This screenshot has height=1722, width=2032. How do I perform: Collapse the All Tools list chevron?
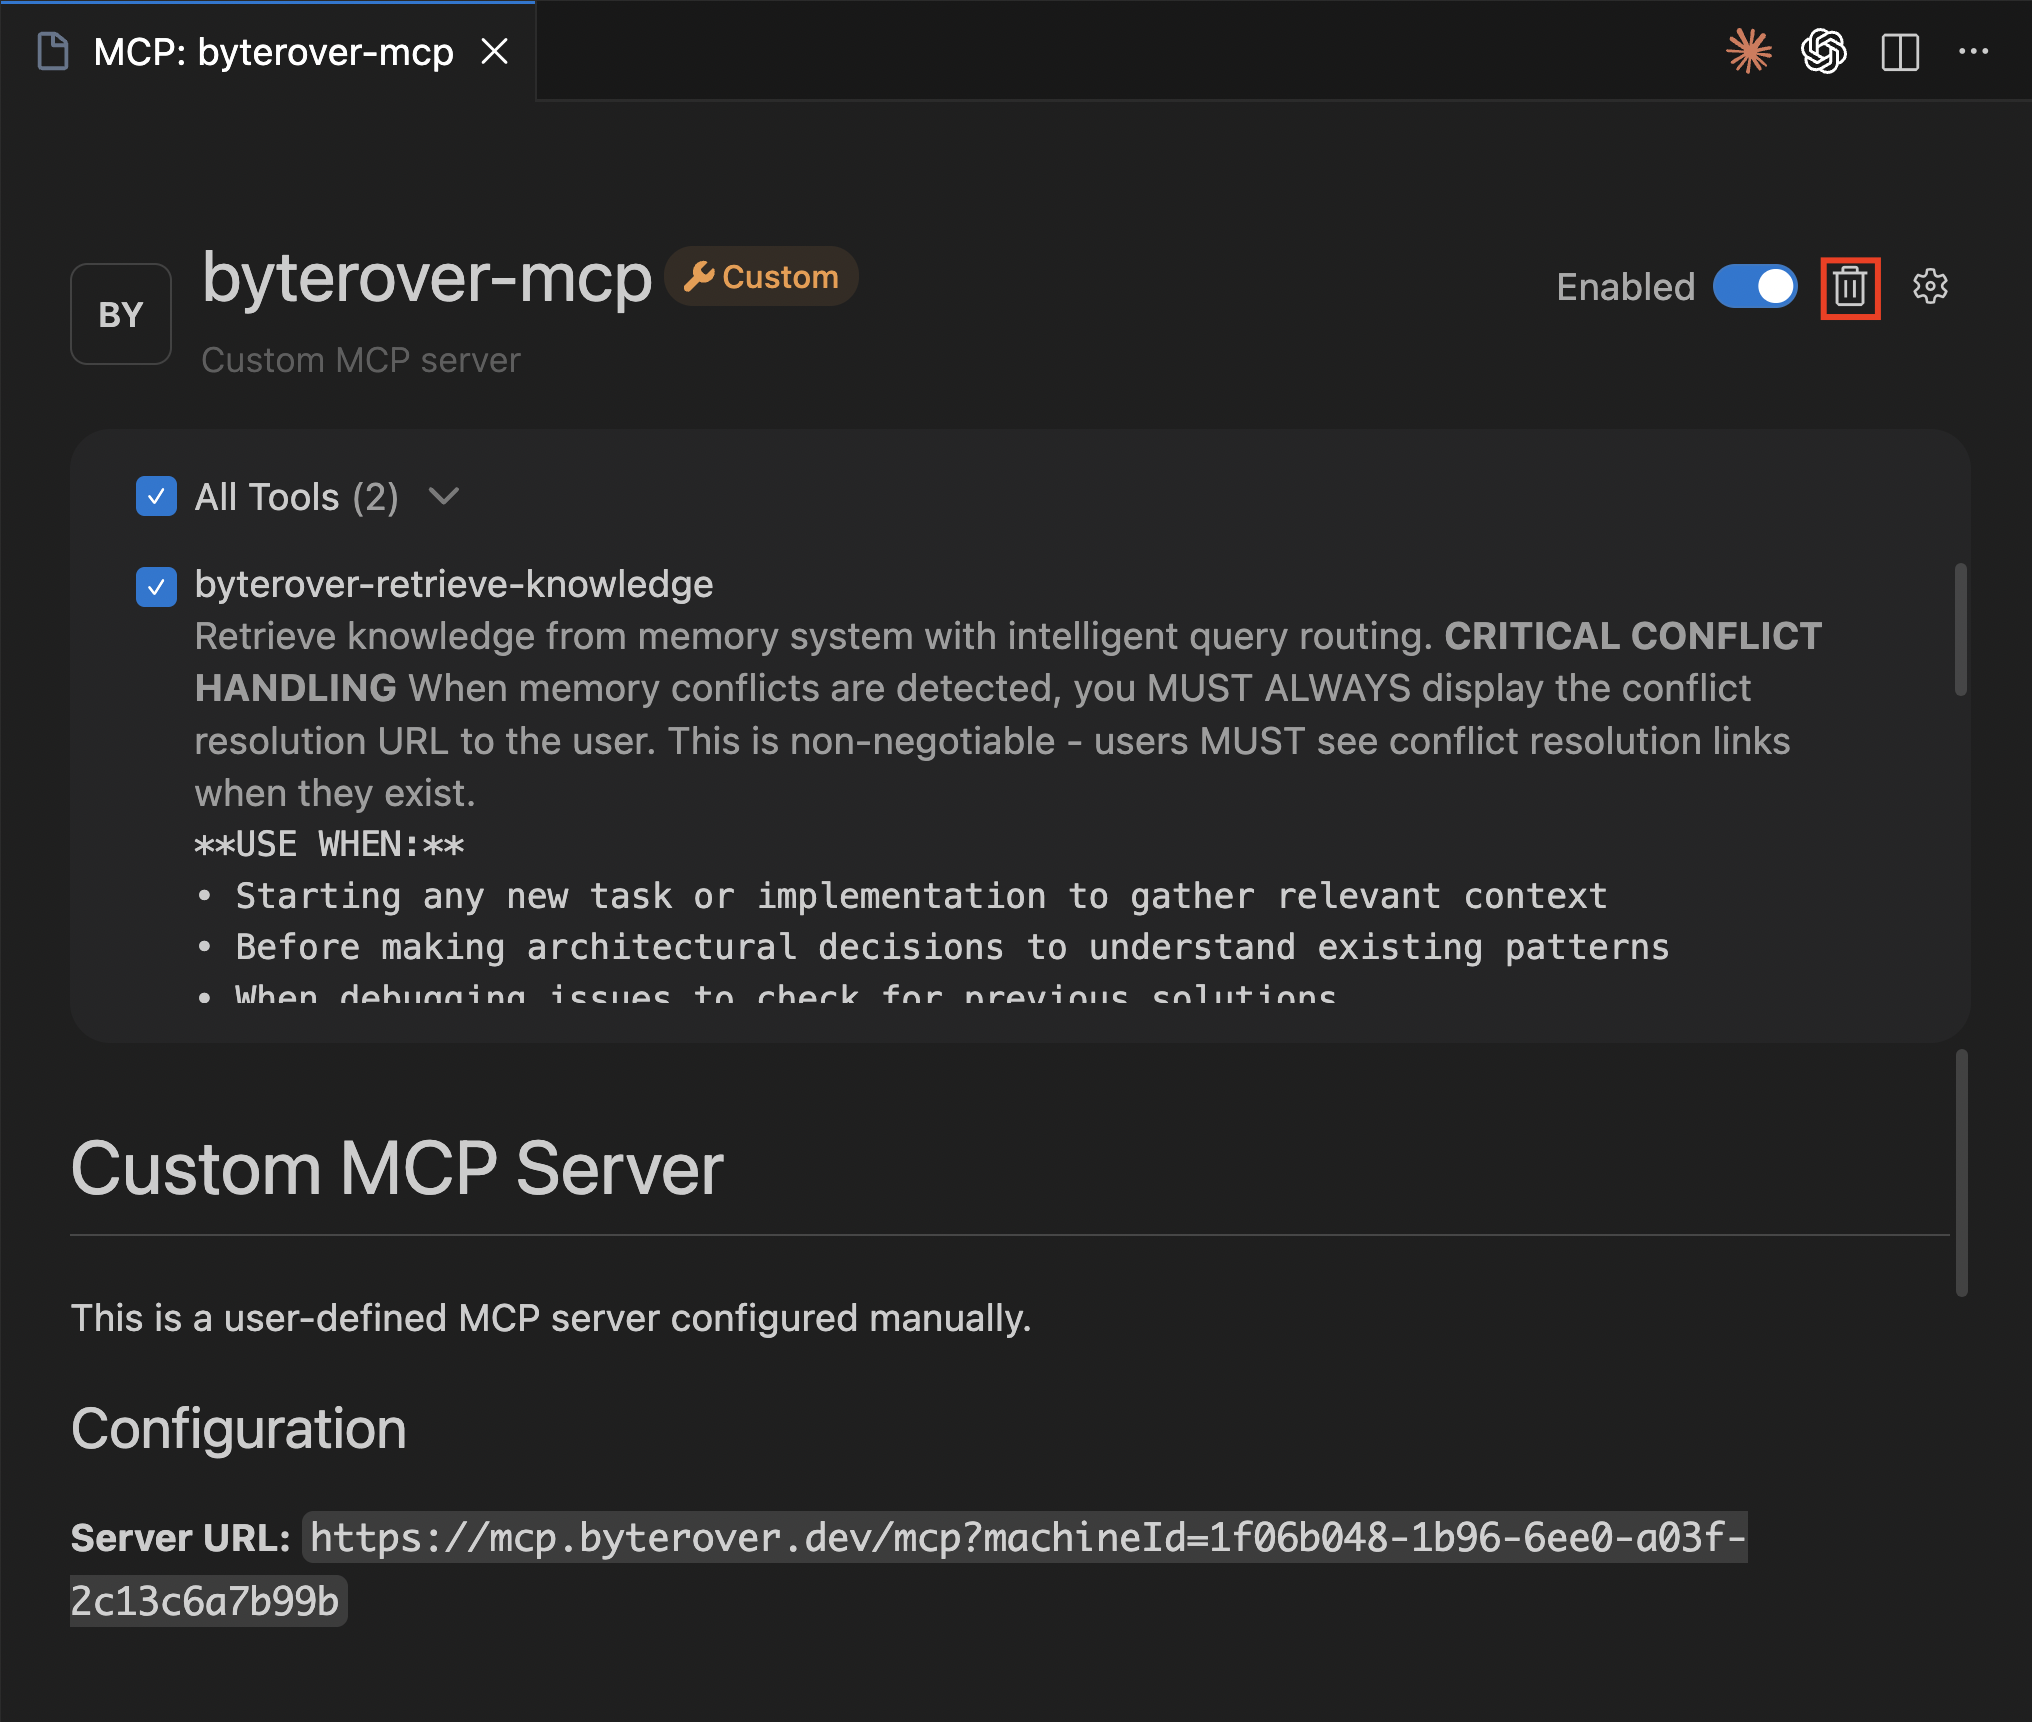tap(443, 496)
